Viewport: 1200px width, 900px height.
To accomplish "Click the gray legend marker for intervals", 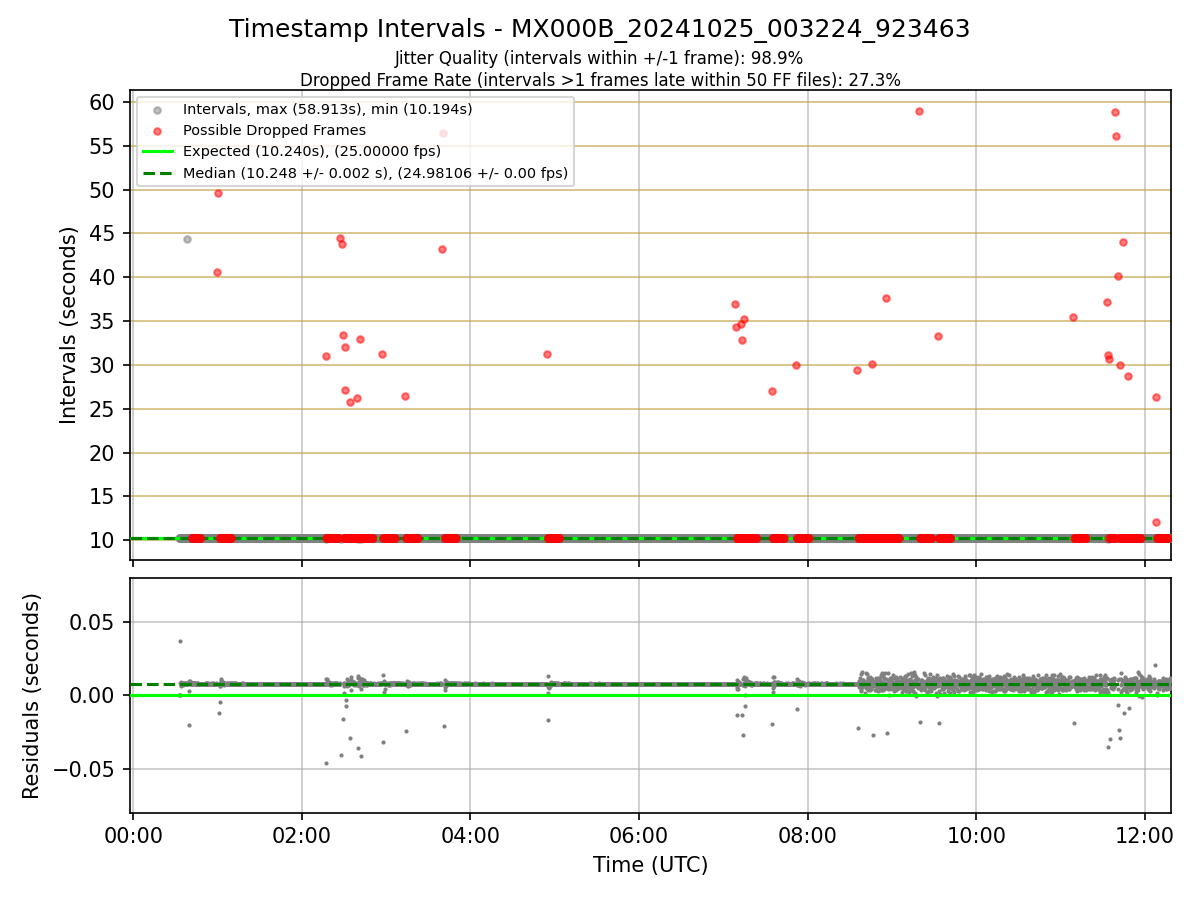I will [157, 109].
